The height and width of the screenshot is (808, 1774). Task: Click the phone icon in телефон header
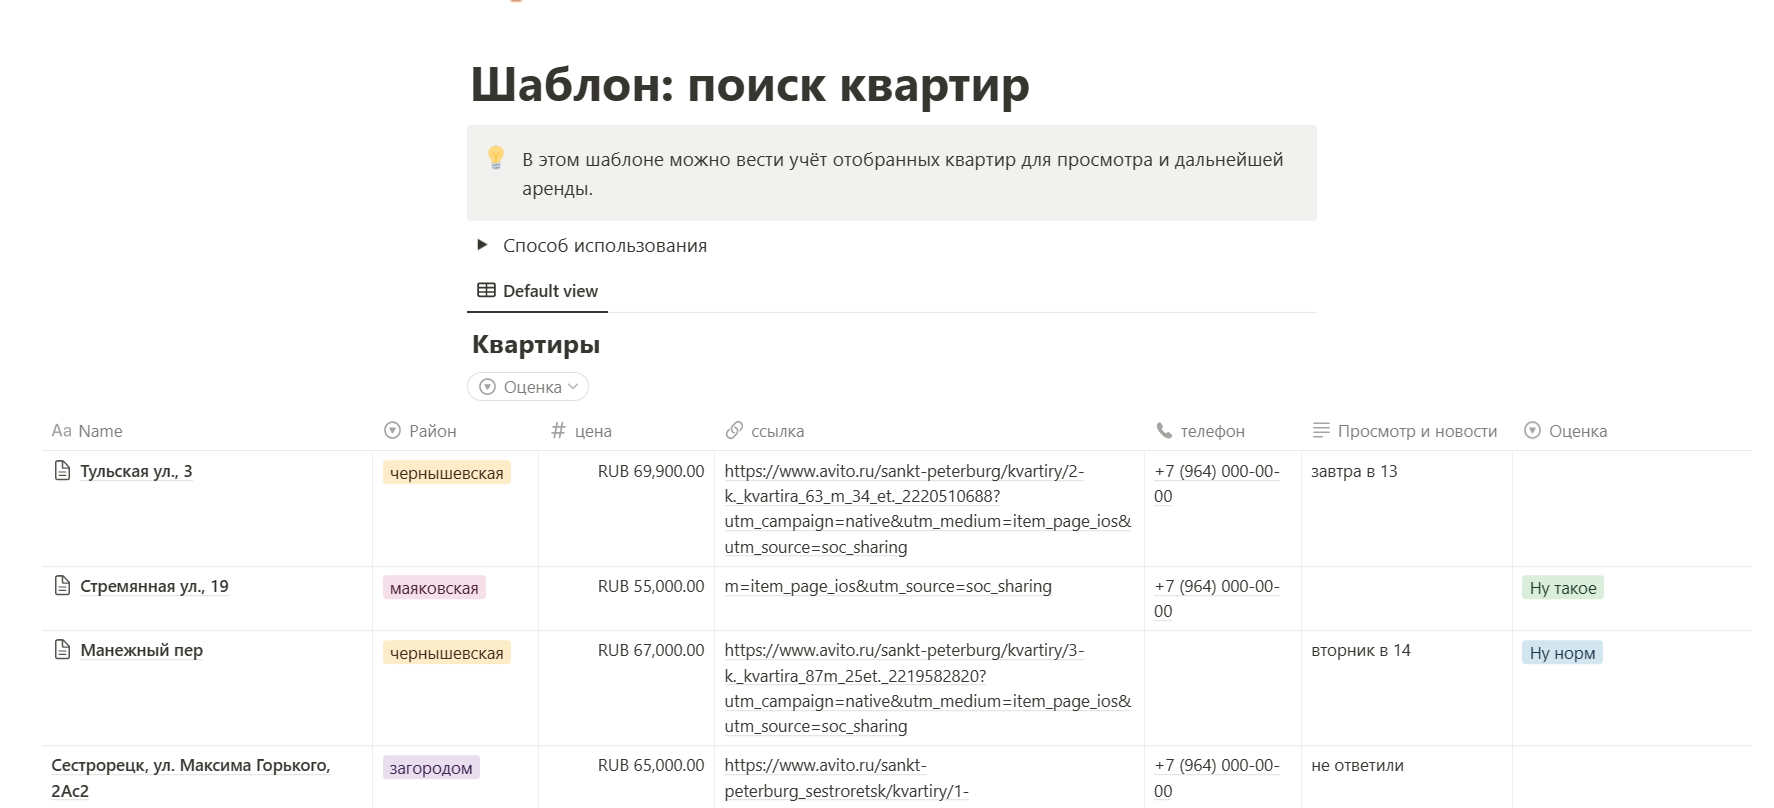tap(1164, 430)
